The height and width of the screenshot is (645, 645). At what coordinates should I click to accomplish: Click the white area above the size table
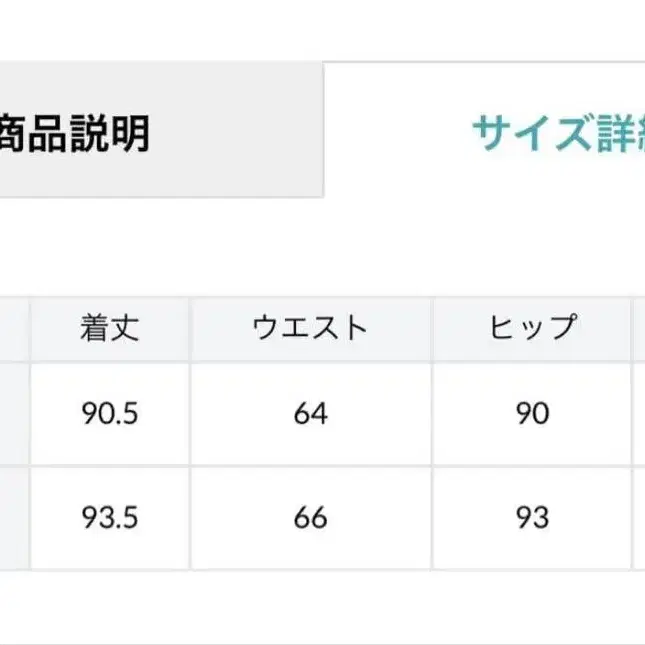coord(320,248)
